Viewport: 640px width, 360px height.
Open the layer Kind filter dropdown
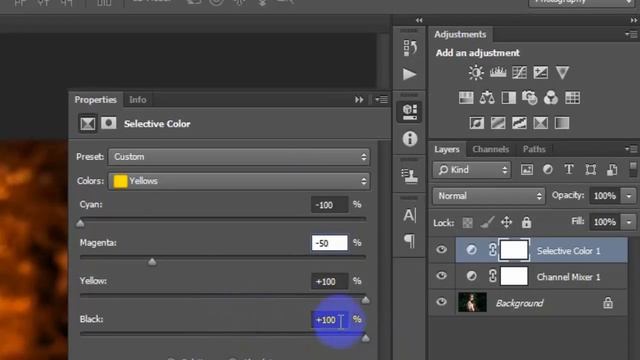point(472,170)
